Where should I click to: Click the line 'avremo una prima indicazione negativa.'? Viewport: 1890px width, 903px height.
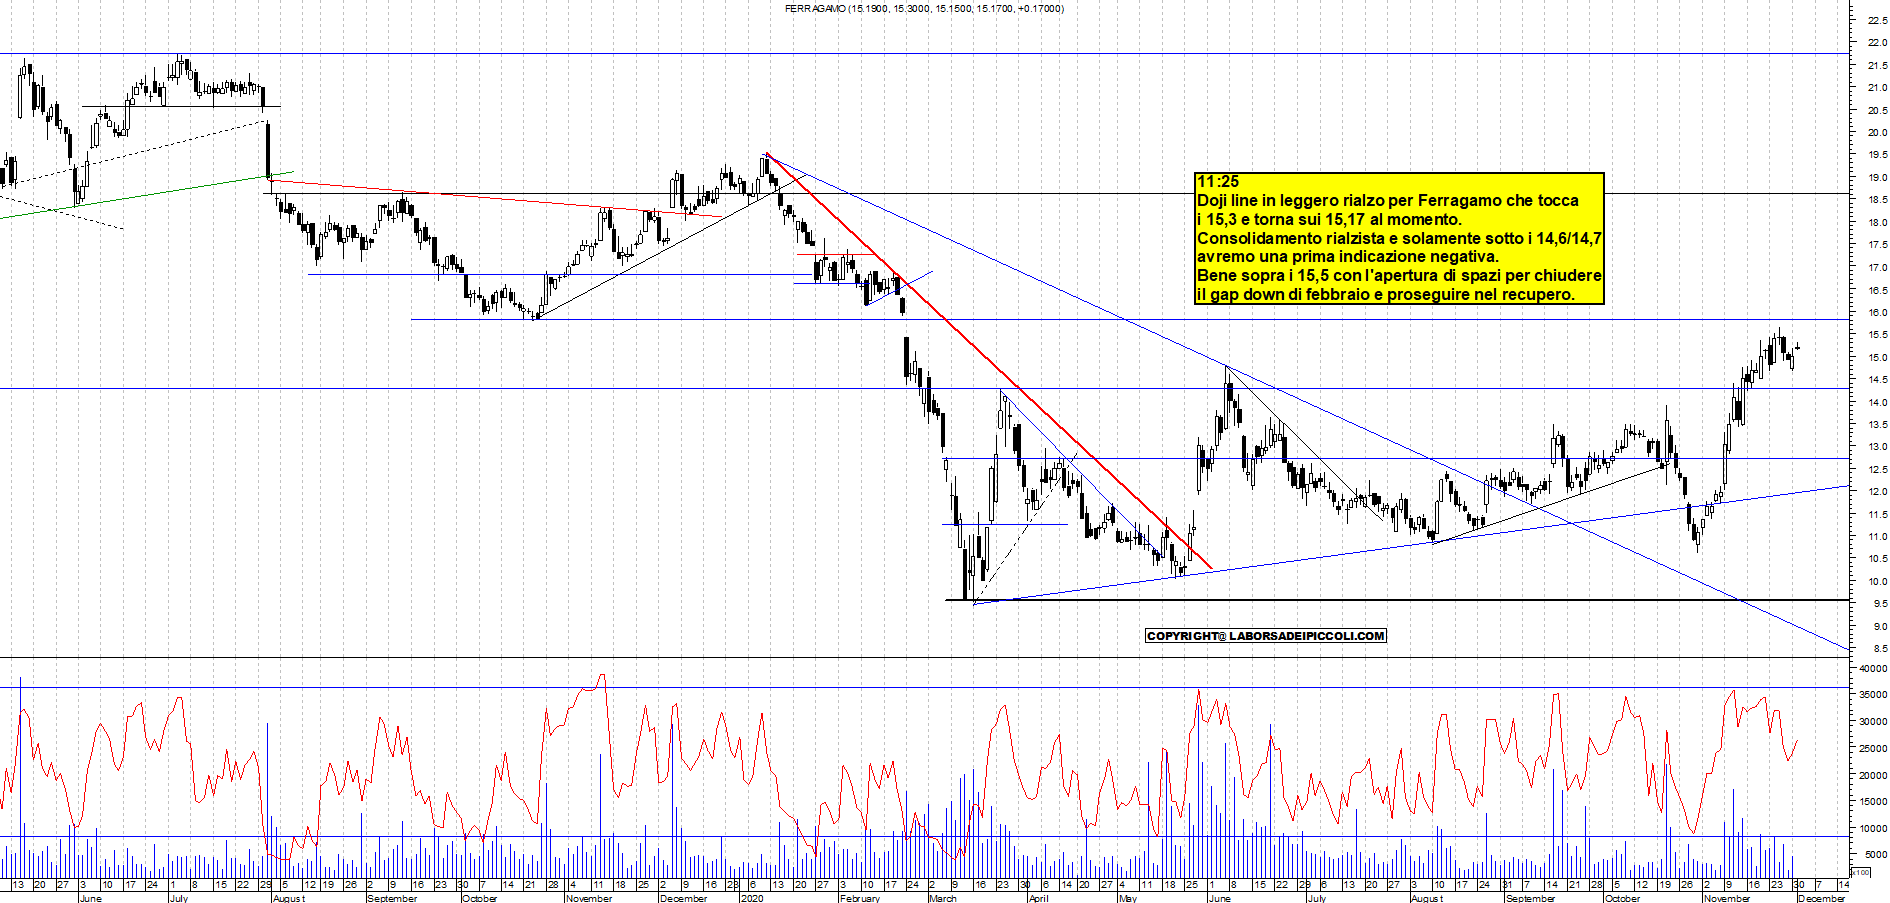click(x=1348, y=257)
